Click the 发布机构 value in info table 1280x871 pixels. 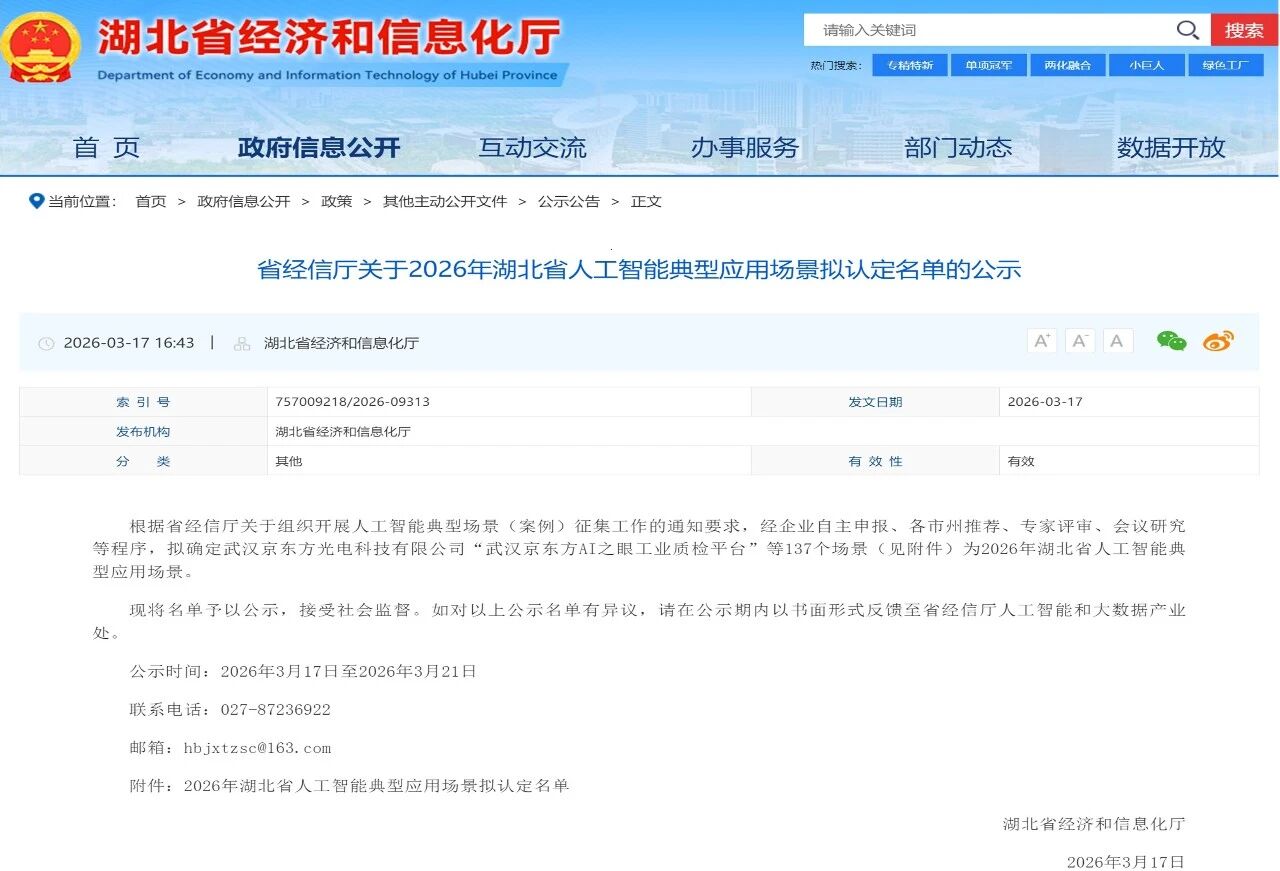(343, 432)
